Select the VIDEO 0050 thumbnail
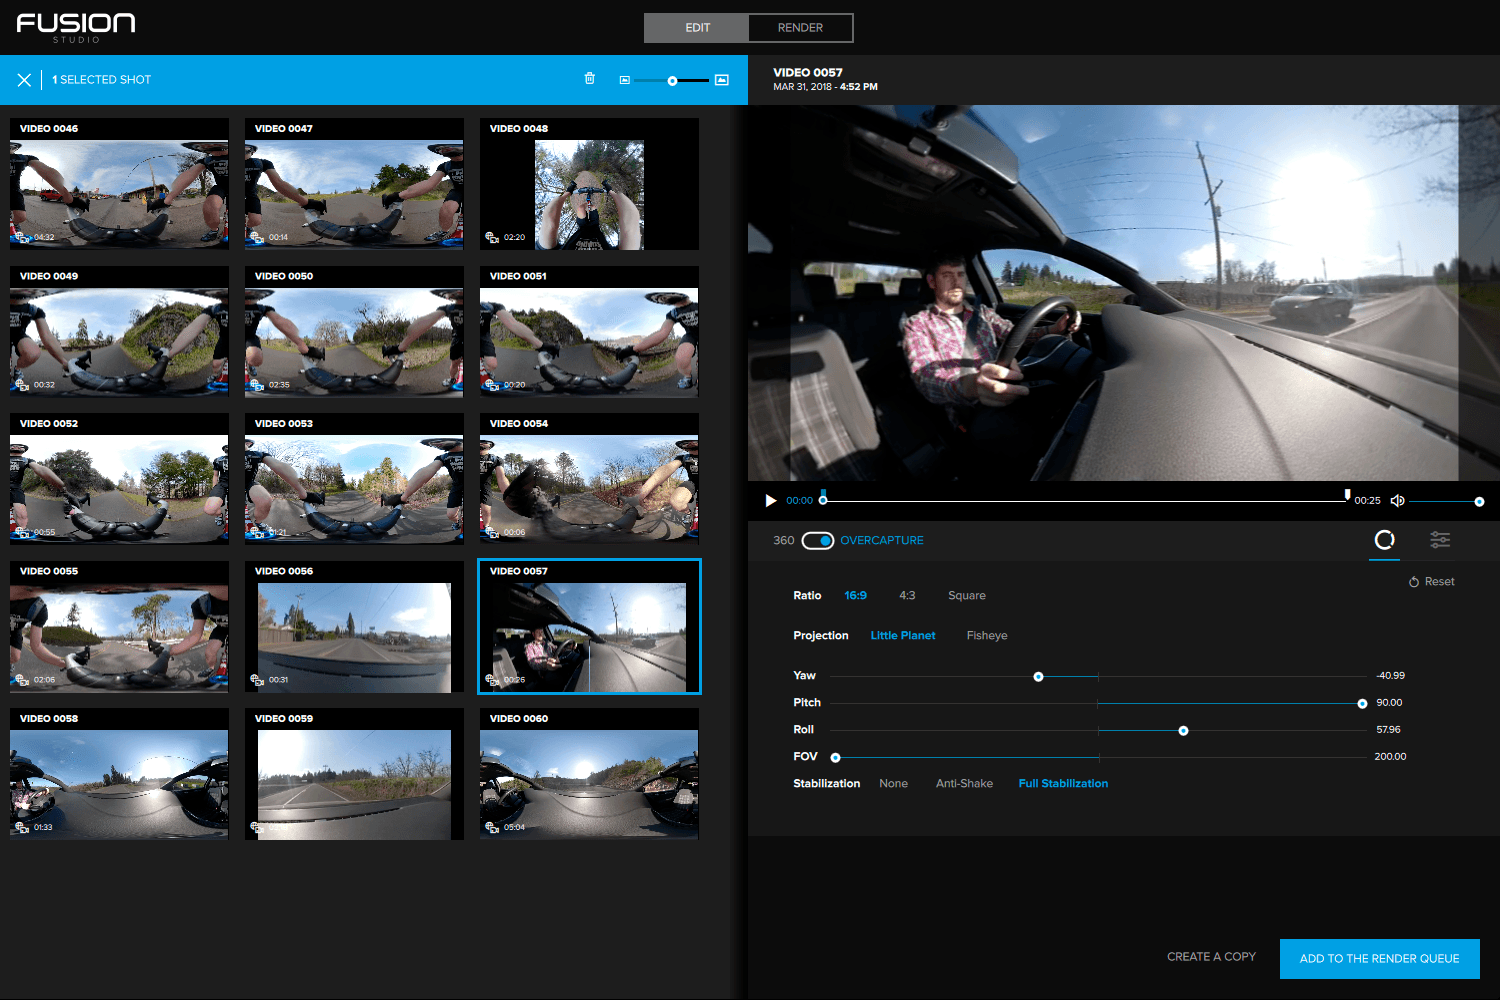Image resolution: width=1500 pixels, height=1000 pixels. click(354, 332)
